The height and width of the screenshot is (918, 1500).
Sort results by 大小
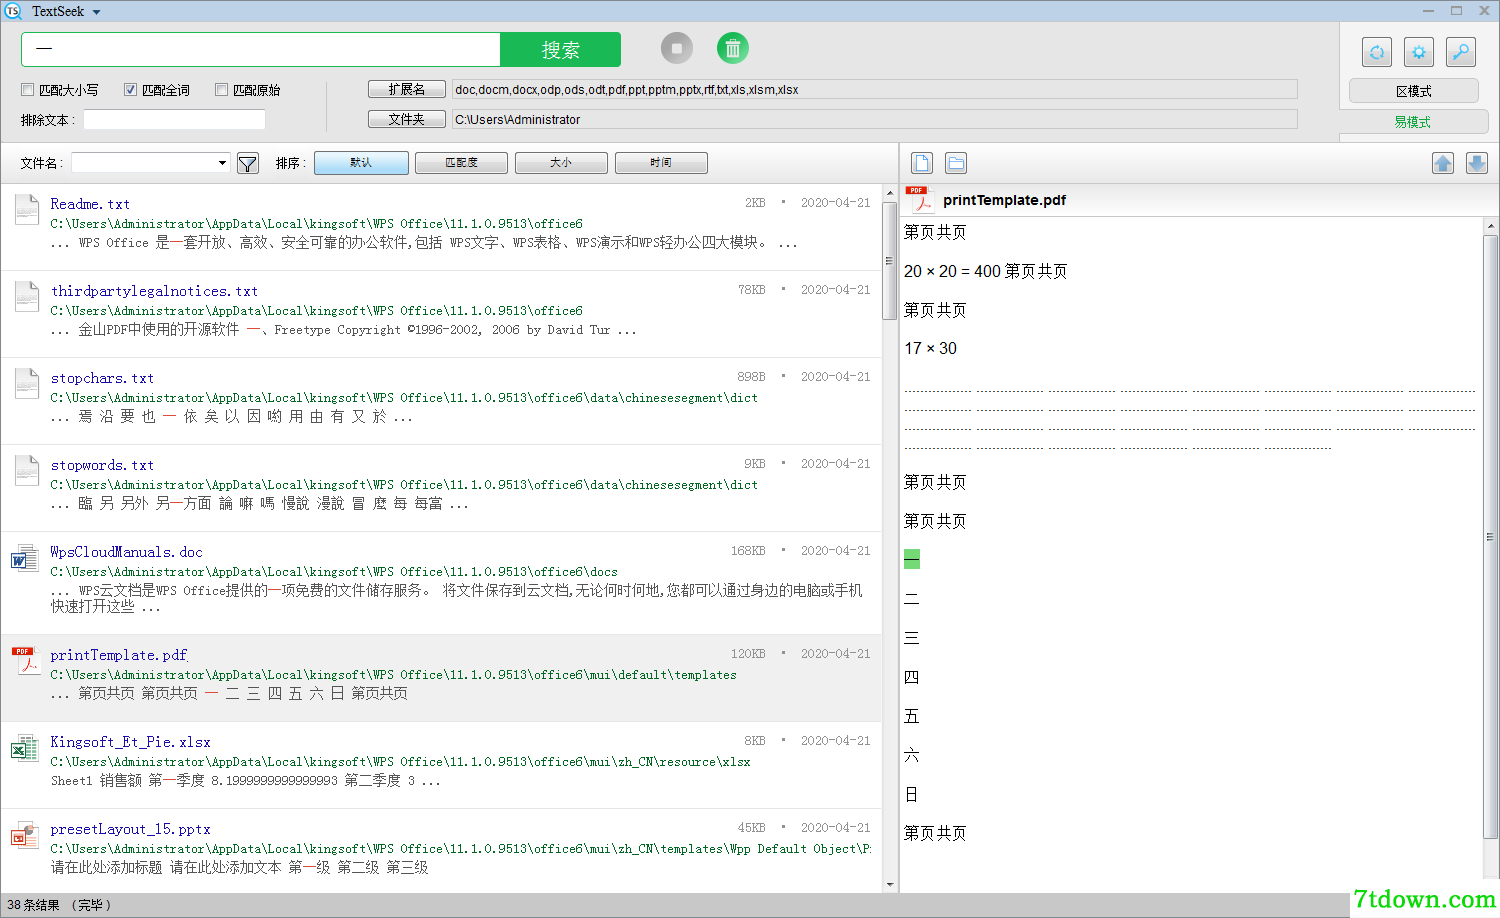tap(561, 163)
